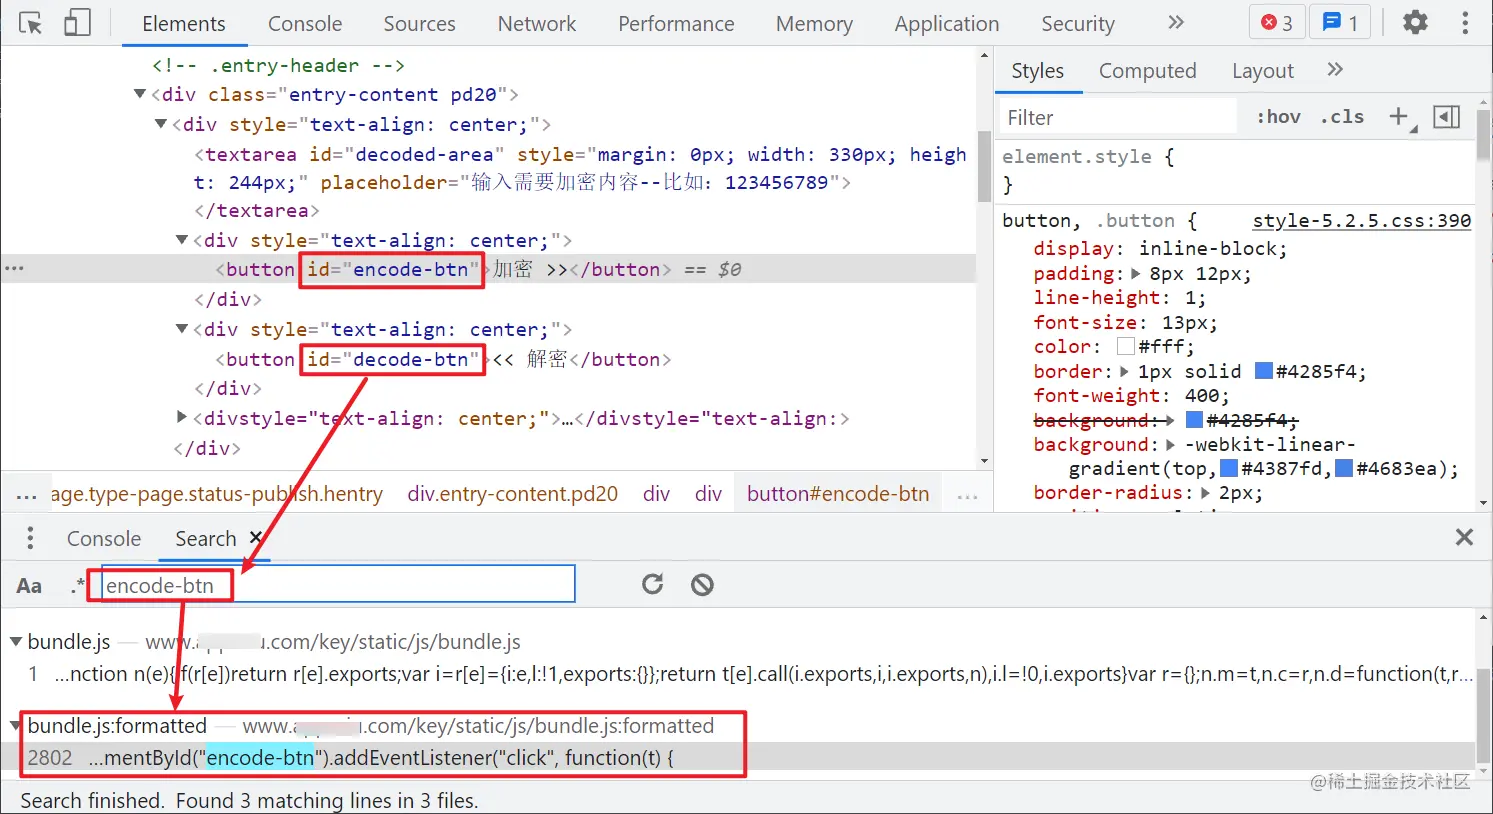Add a new style rule plus icon
The image size is (1493, 814).
tap(1401, 117)
